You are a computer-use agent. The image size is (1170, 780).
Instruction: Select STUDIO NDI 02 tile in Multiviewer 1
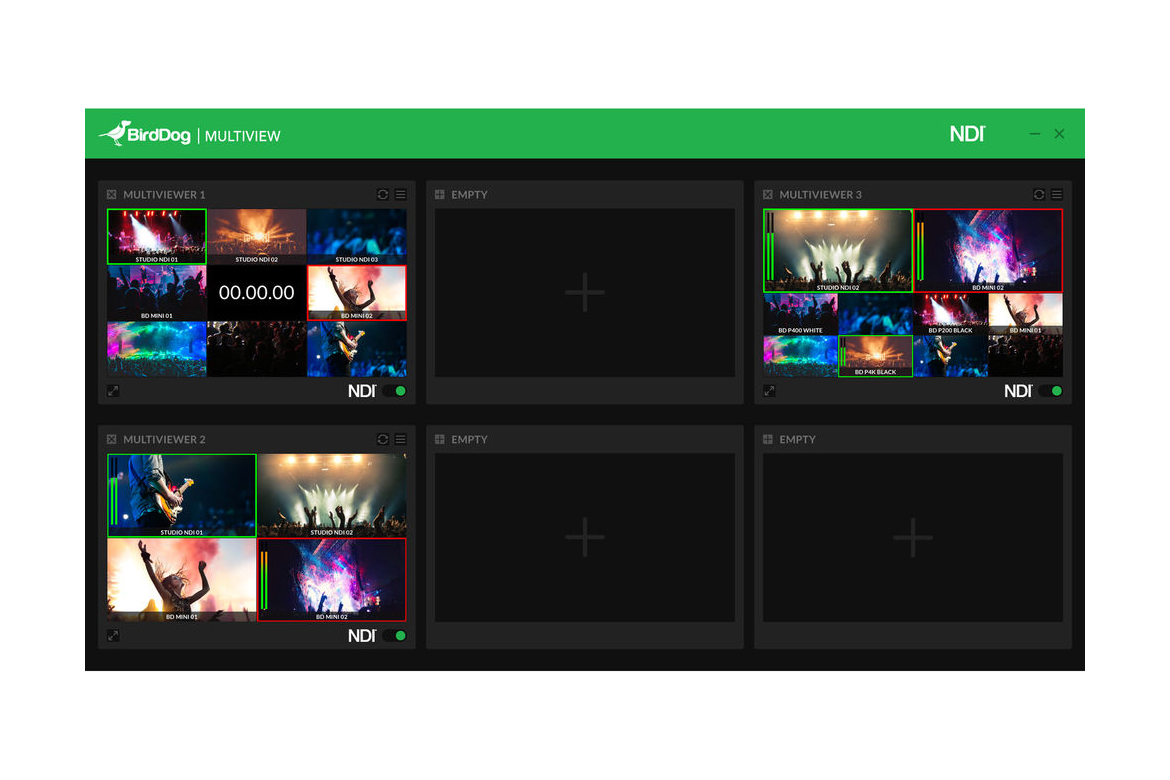coord(257,236)
